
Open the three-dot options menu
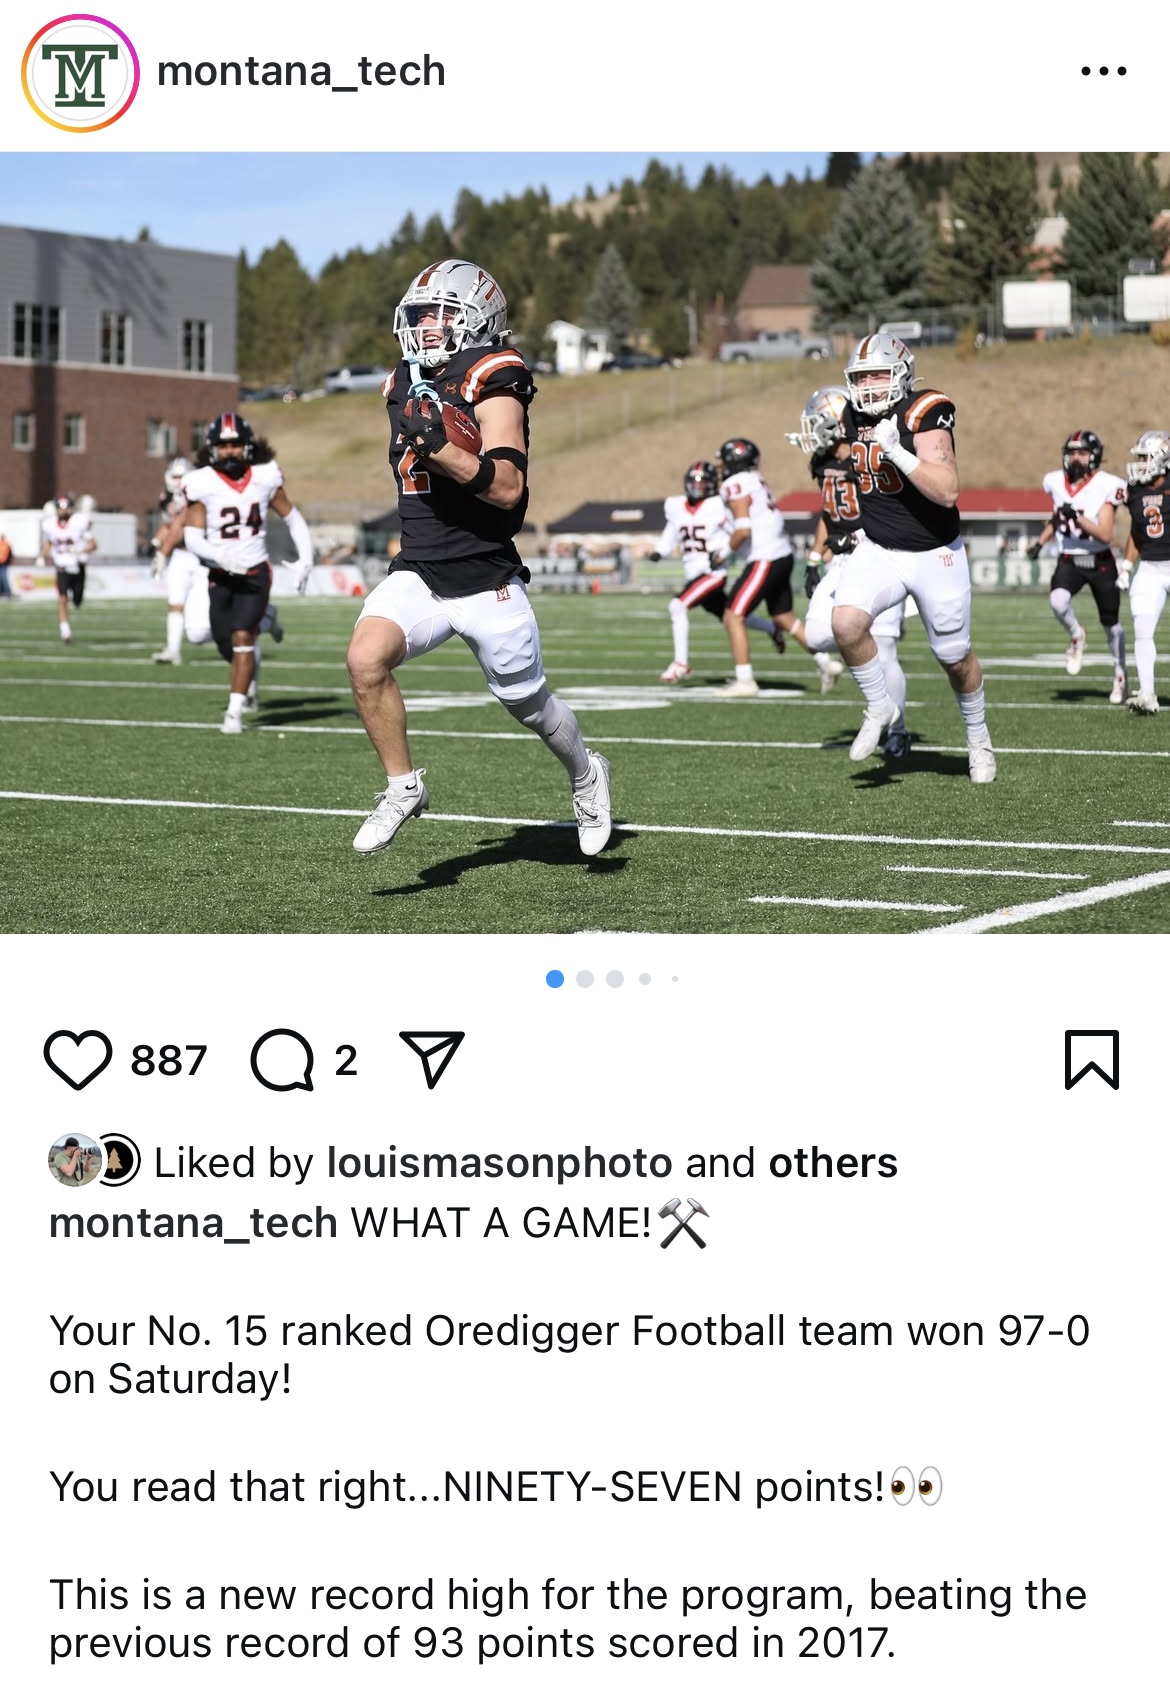pyautogui.click(x=1104, y=71)
